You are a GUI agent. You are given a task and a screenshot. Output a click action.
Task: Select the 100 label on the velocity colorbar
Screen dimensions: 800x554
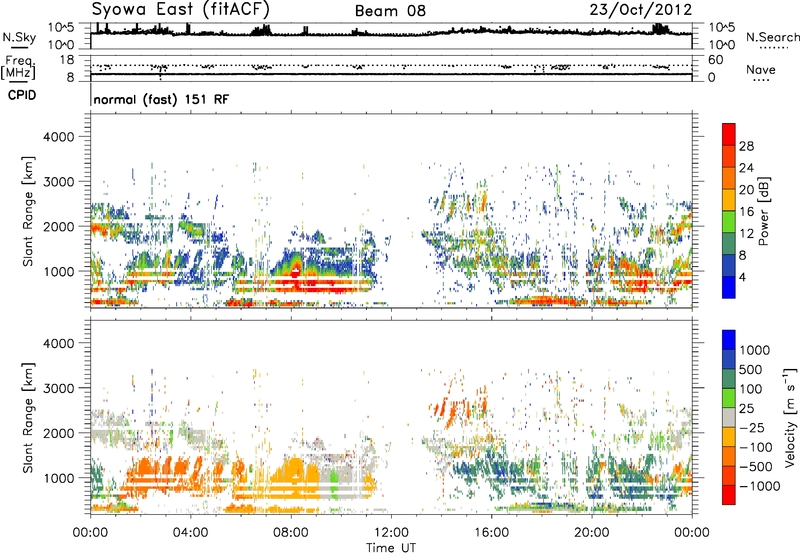tap(751, 389)
